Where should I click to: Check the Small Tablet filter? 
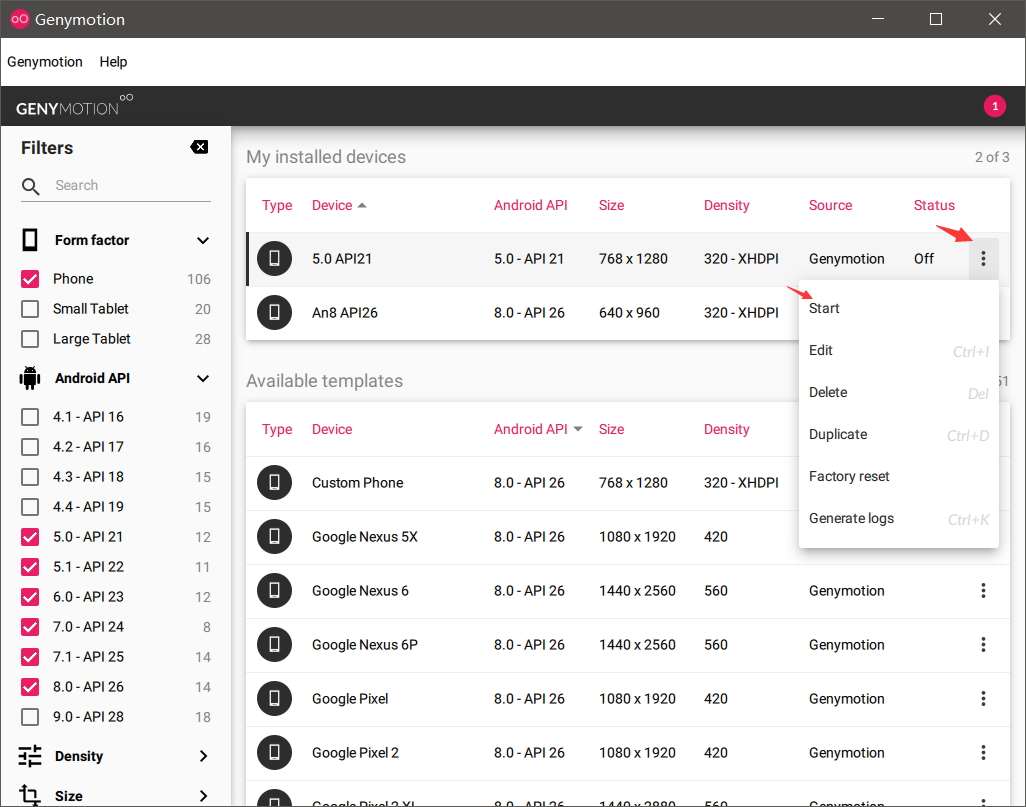(x=30, y=309)
